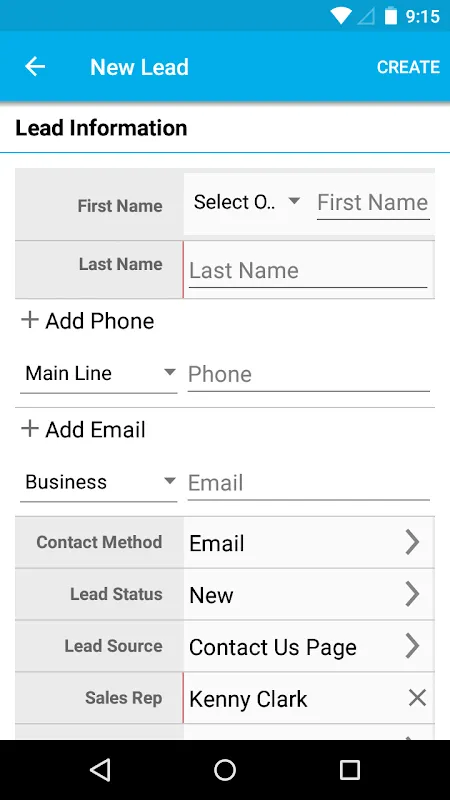450x800 pixels.
Task: Open the Main Line phone type dropdown
Action: click(98, 373)
